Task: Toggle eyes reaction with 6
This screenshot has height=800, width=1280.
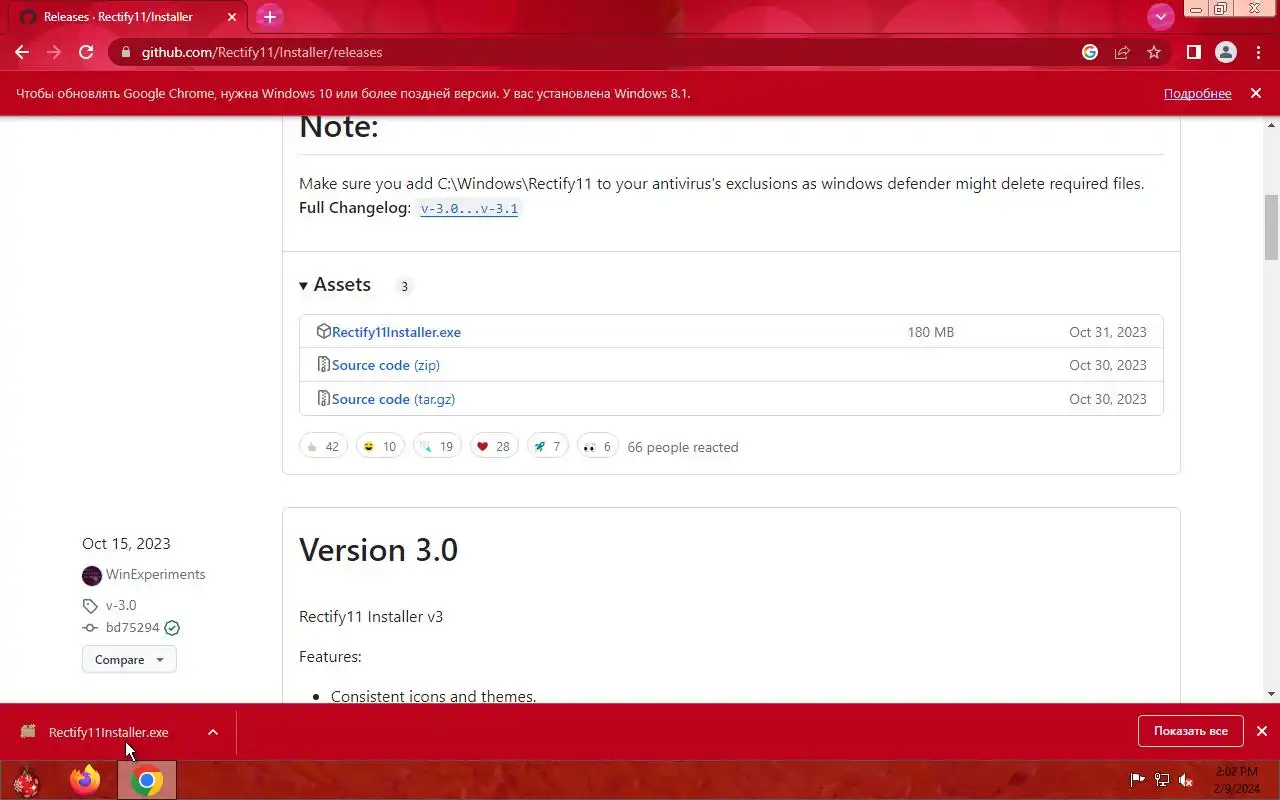Action: tap(597, 446)
